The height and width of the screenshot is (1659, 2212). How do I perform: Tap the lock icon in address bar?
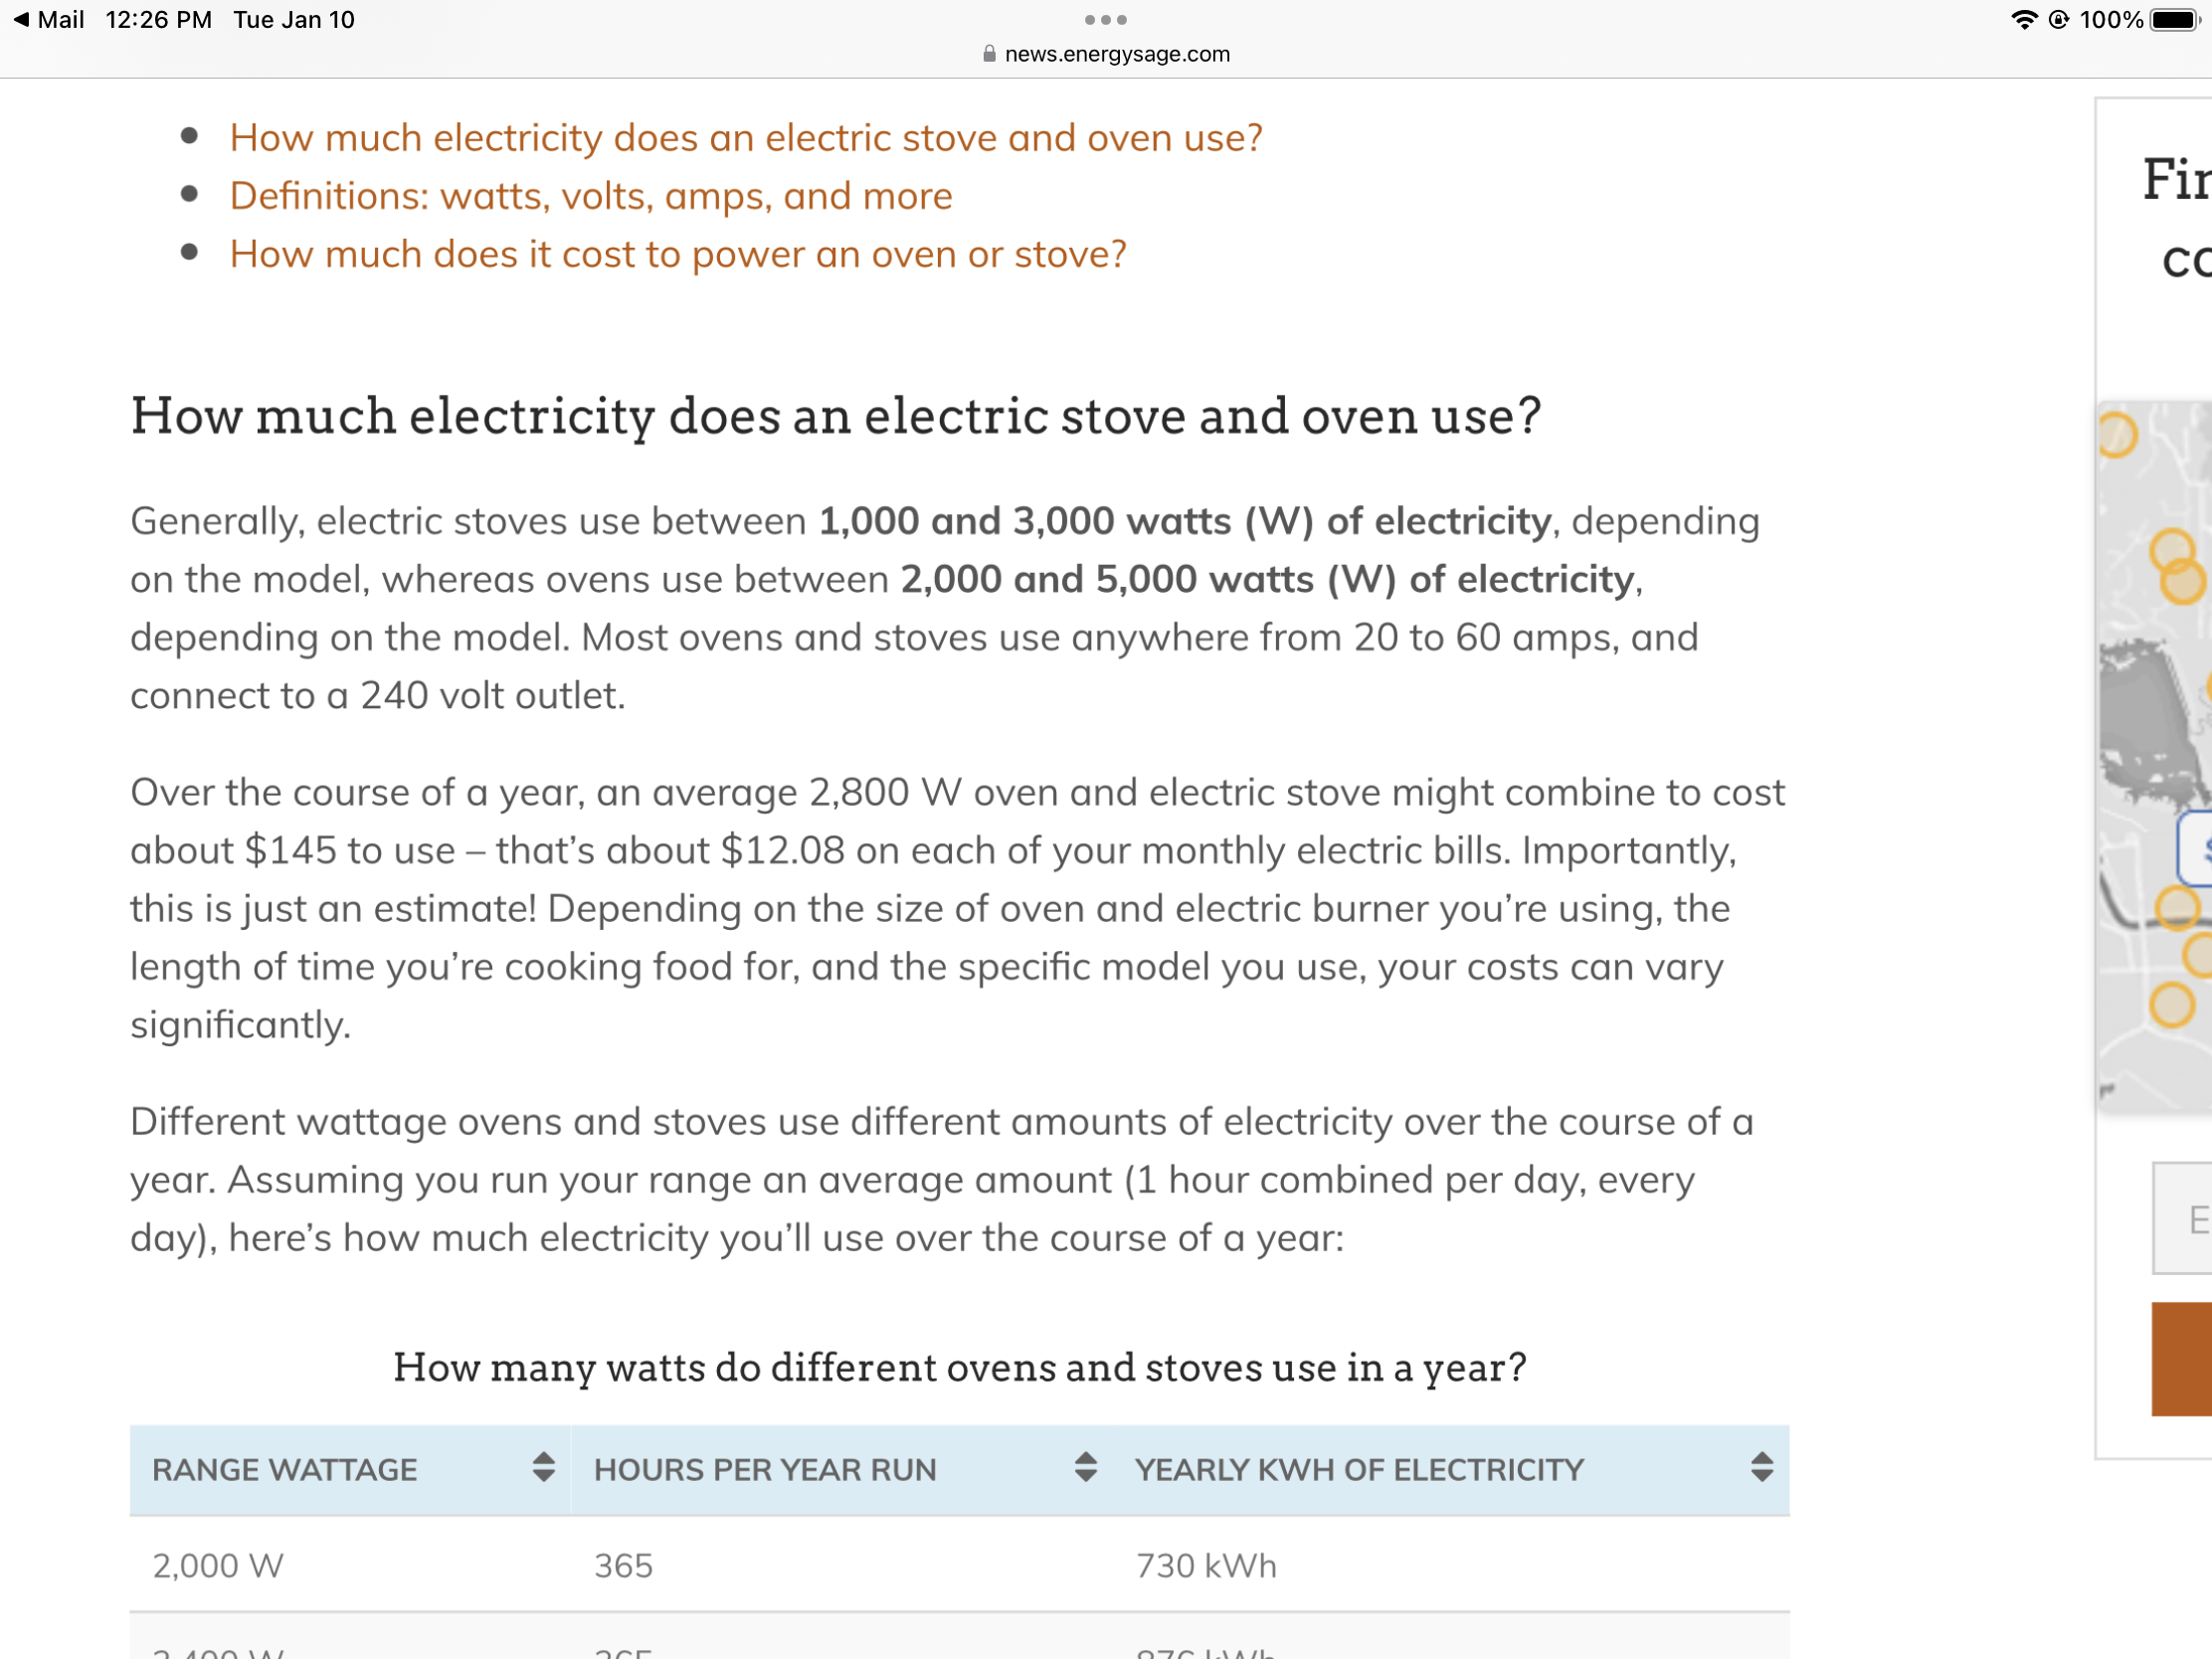pyautogui.click(x=988, y=54)
